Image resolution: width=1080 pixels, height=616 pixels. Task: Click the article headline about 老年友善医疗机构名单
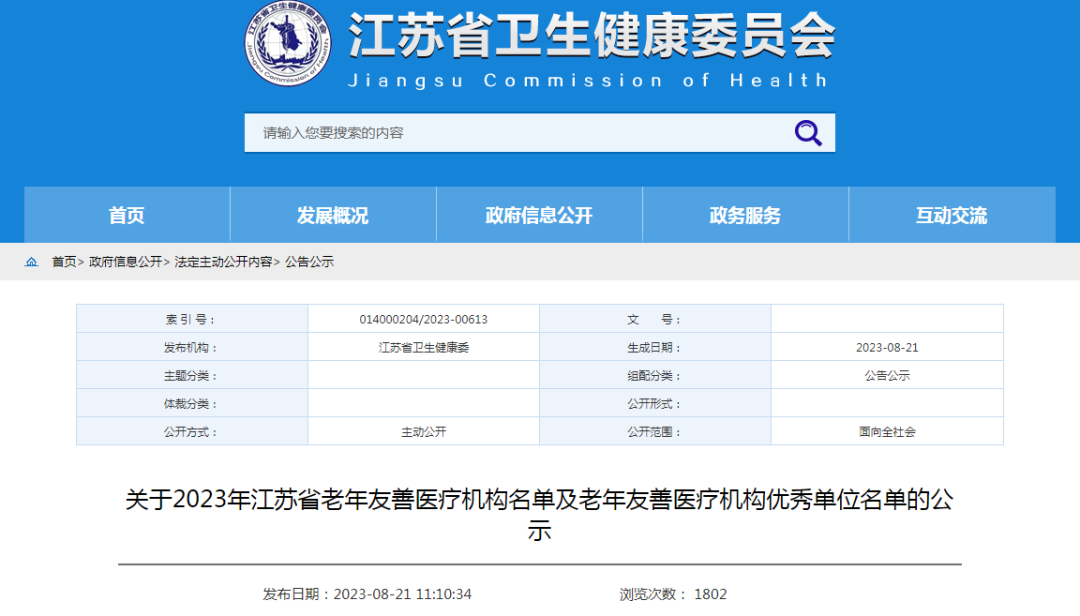tap(539, 514)
